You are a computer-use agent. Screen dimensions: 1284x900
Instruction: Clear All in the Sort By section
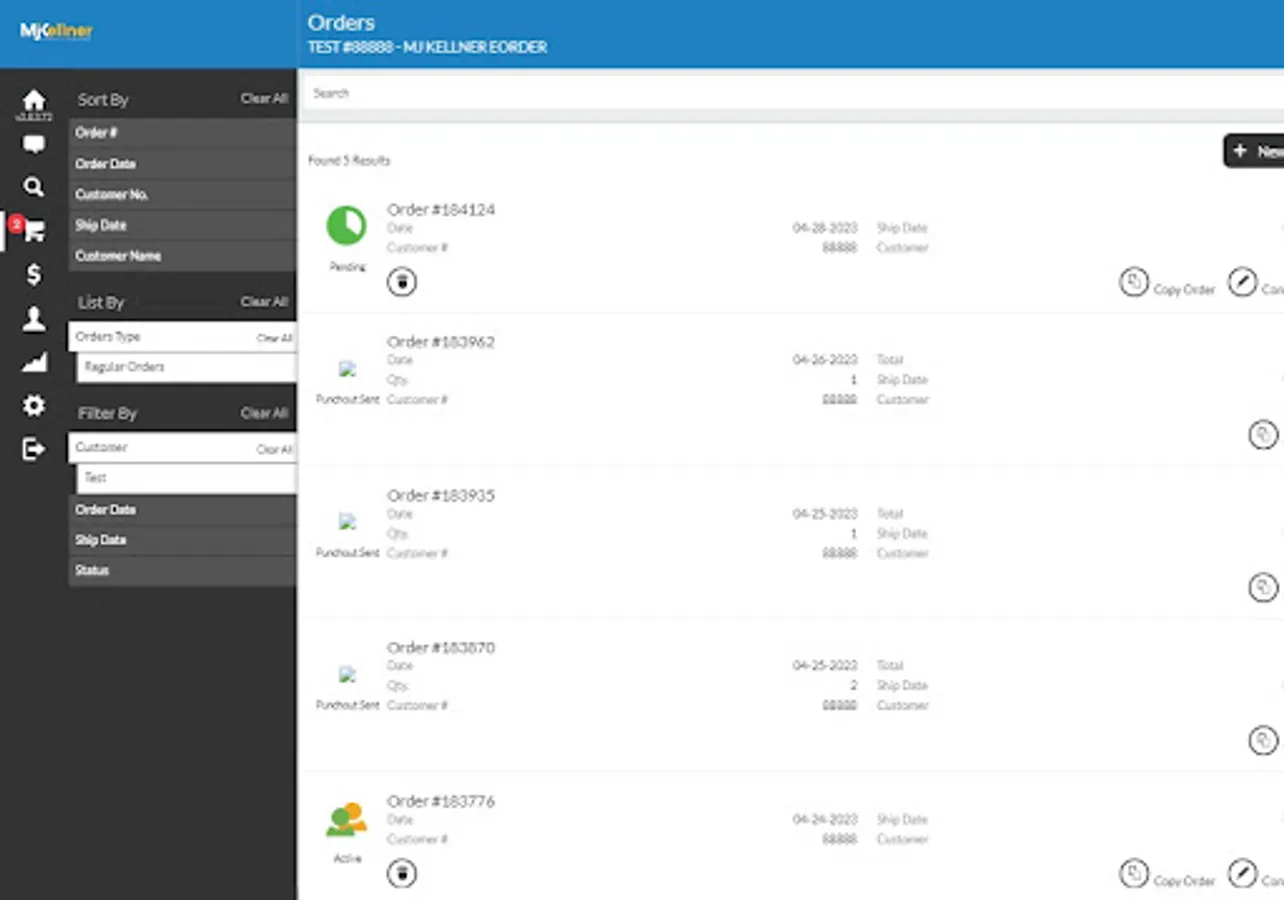coord(264,98)
